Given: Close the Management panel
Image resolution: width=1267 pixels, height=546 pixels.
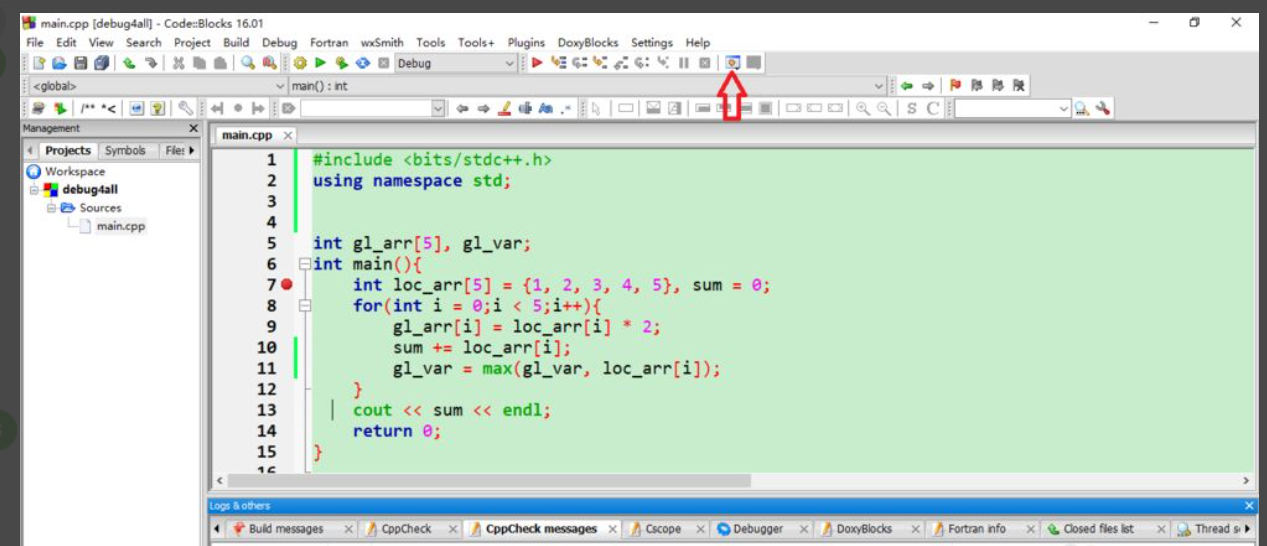Looking at the screenshot, I should pos(194,128).
